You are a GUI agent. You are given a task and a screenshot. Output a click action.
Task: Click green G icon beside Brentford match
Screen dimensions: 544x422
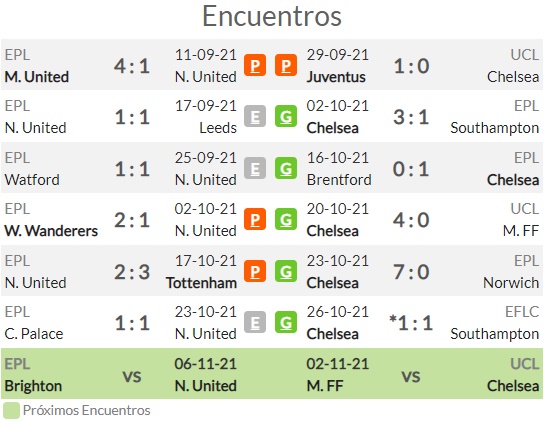[x=286, y=168]
